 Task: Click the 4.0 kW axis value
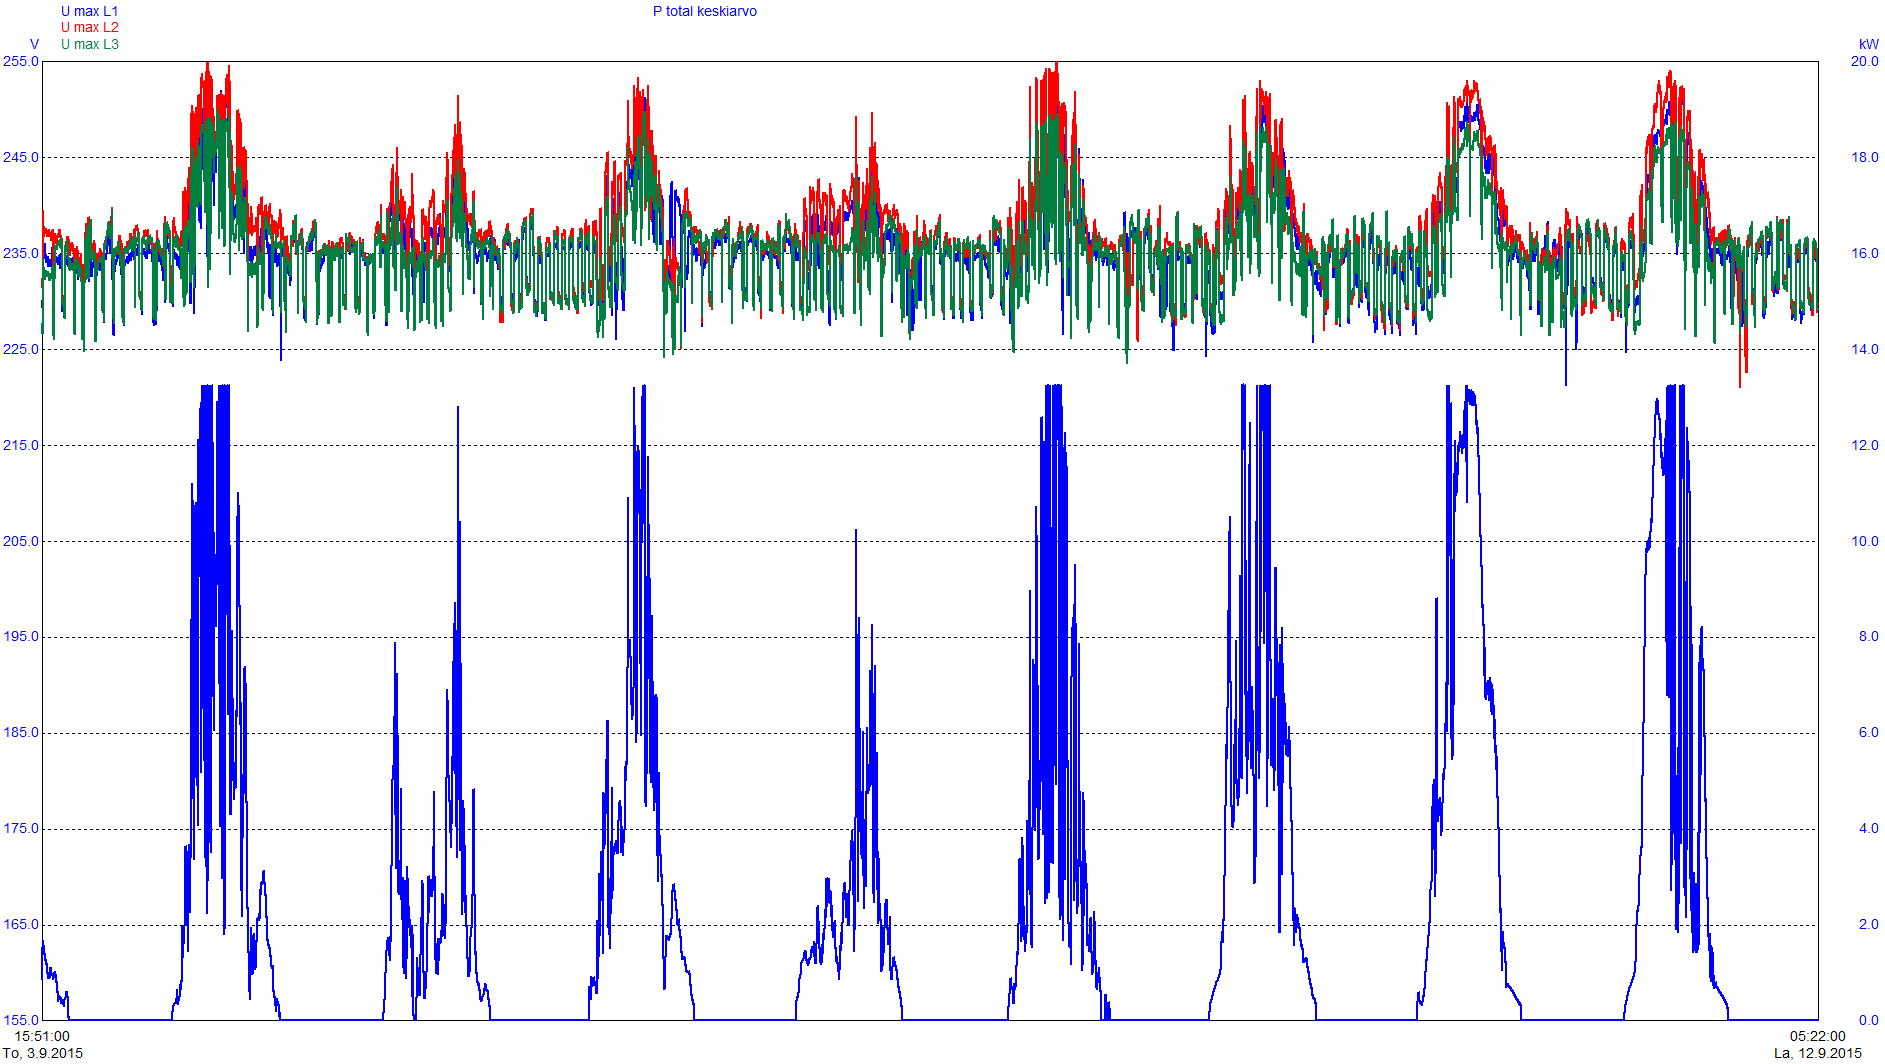(1868, 828)
